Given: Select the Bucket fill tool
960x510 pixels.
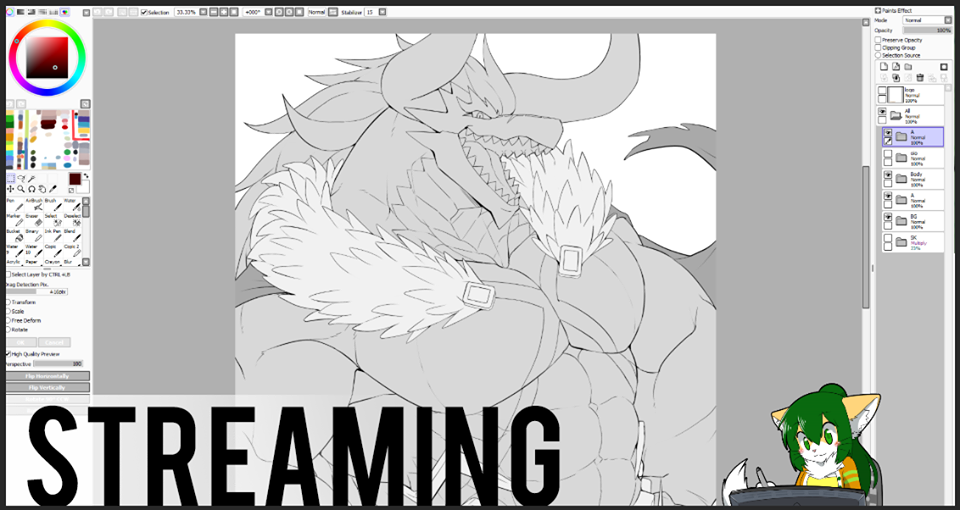Looking at the screenshot, I should point(15,236).
